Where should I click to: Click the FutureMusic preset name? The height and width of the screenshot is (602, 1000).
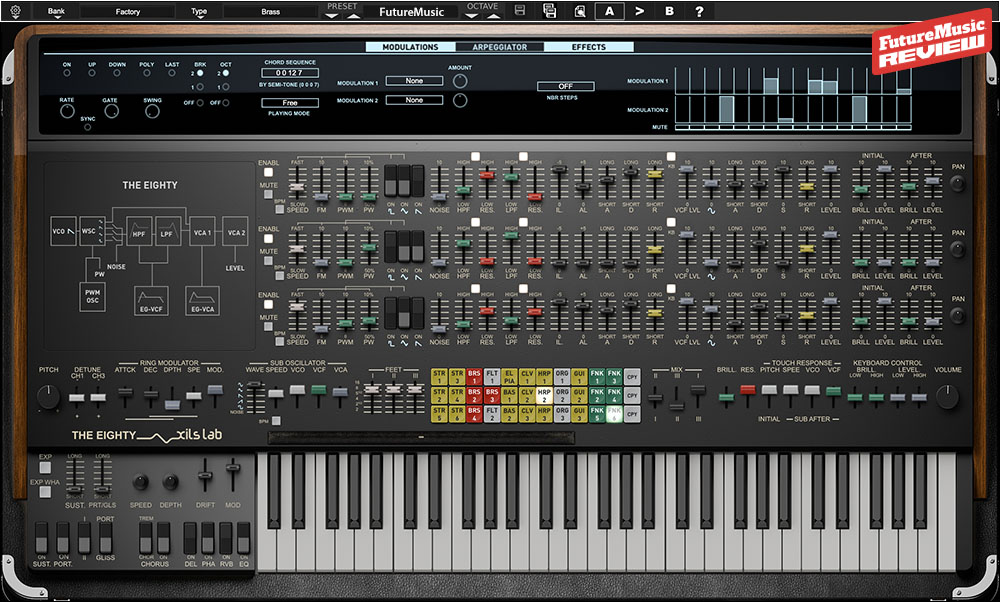point(411,11)
